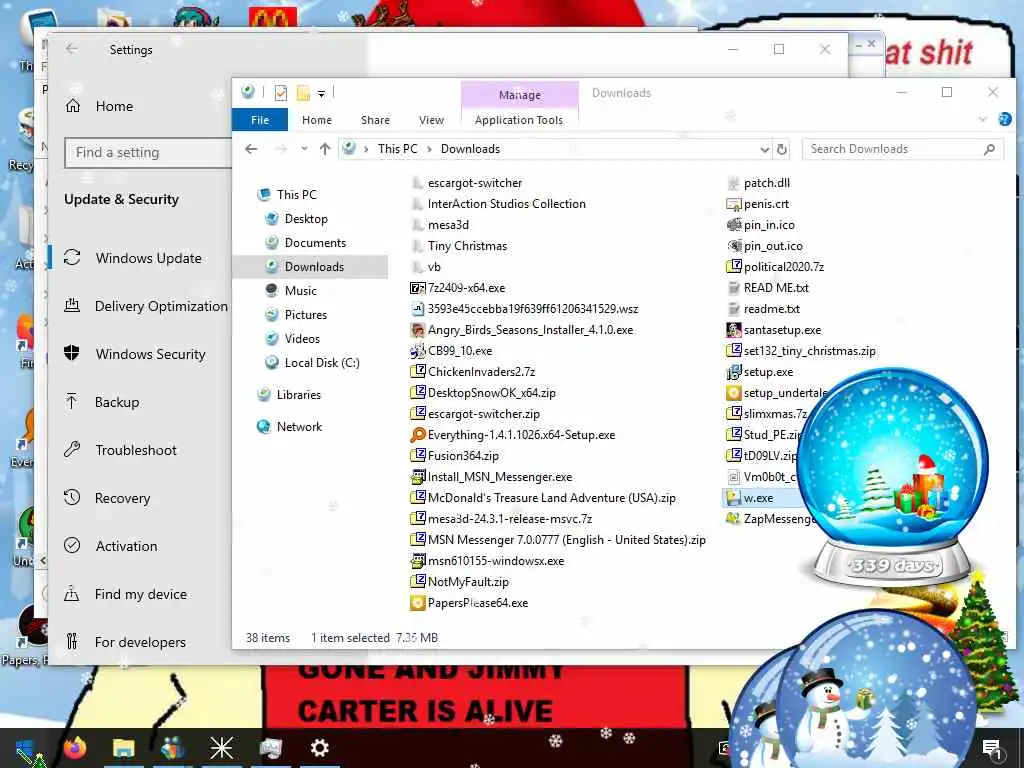
Task: Click Find a setting search box
Action: click(x=148, y=153)
